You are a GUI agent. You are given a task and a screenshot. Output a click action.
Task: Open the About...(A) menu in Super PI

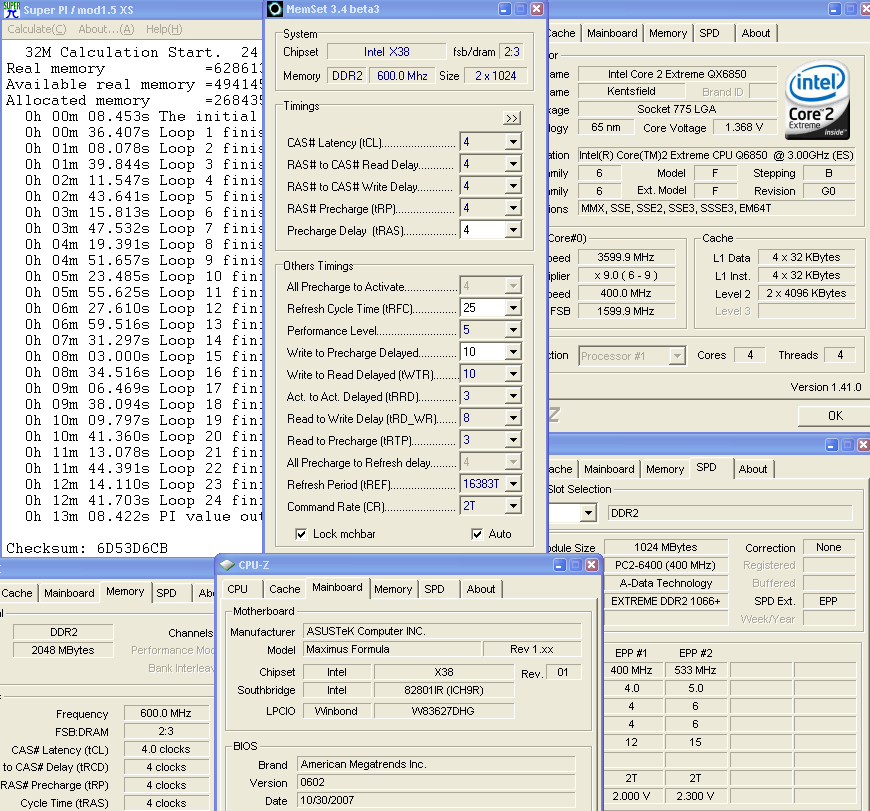[106, 29]
